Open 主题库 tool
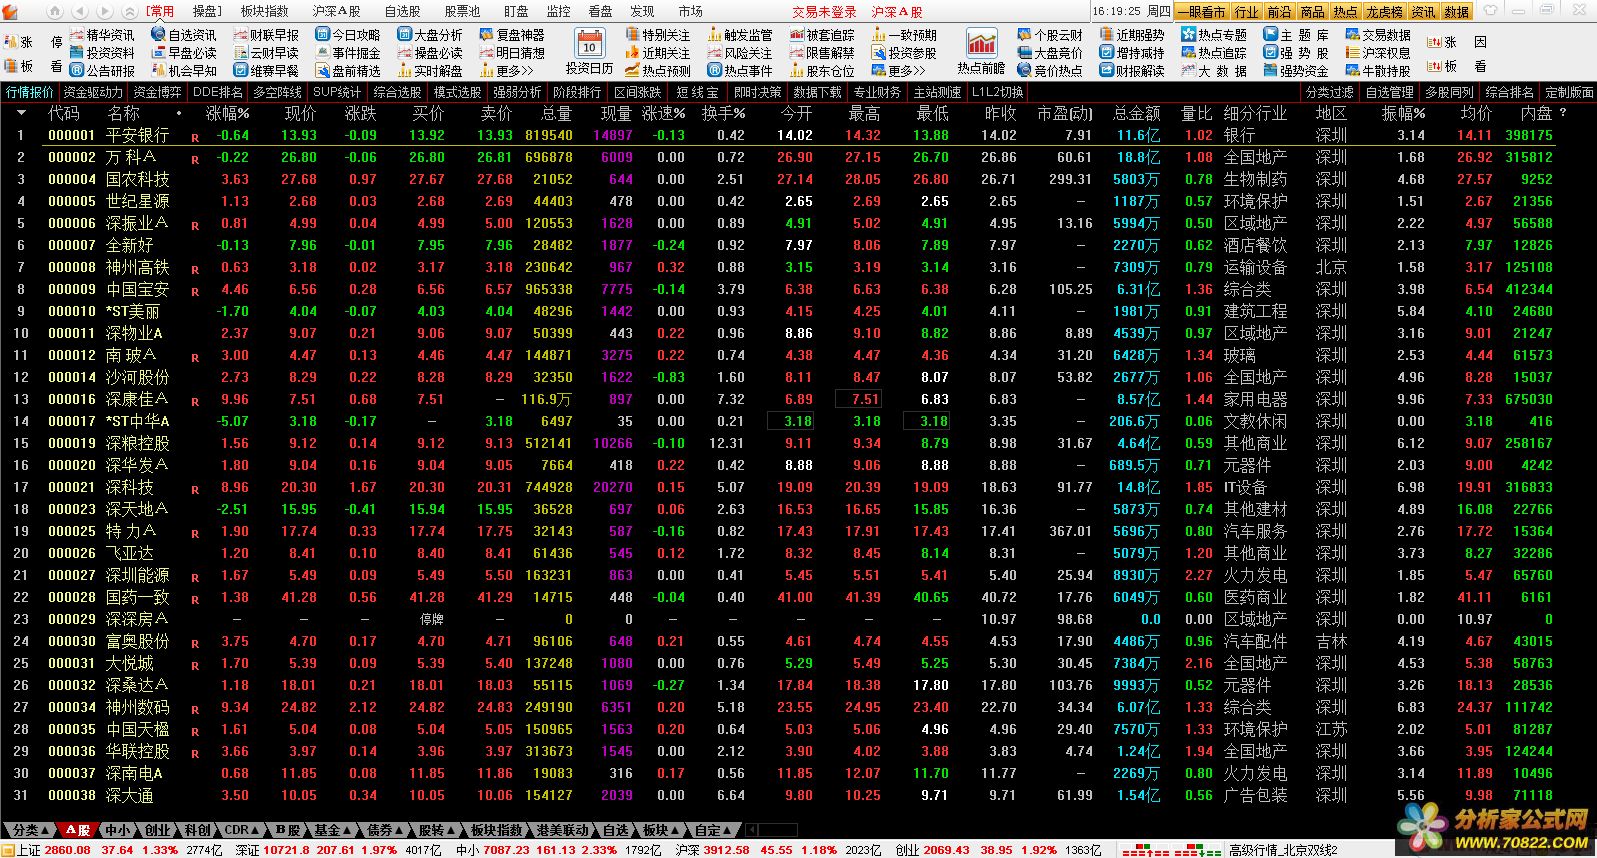 (1296, 35)
